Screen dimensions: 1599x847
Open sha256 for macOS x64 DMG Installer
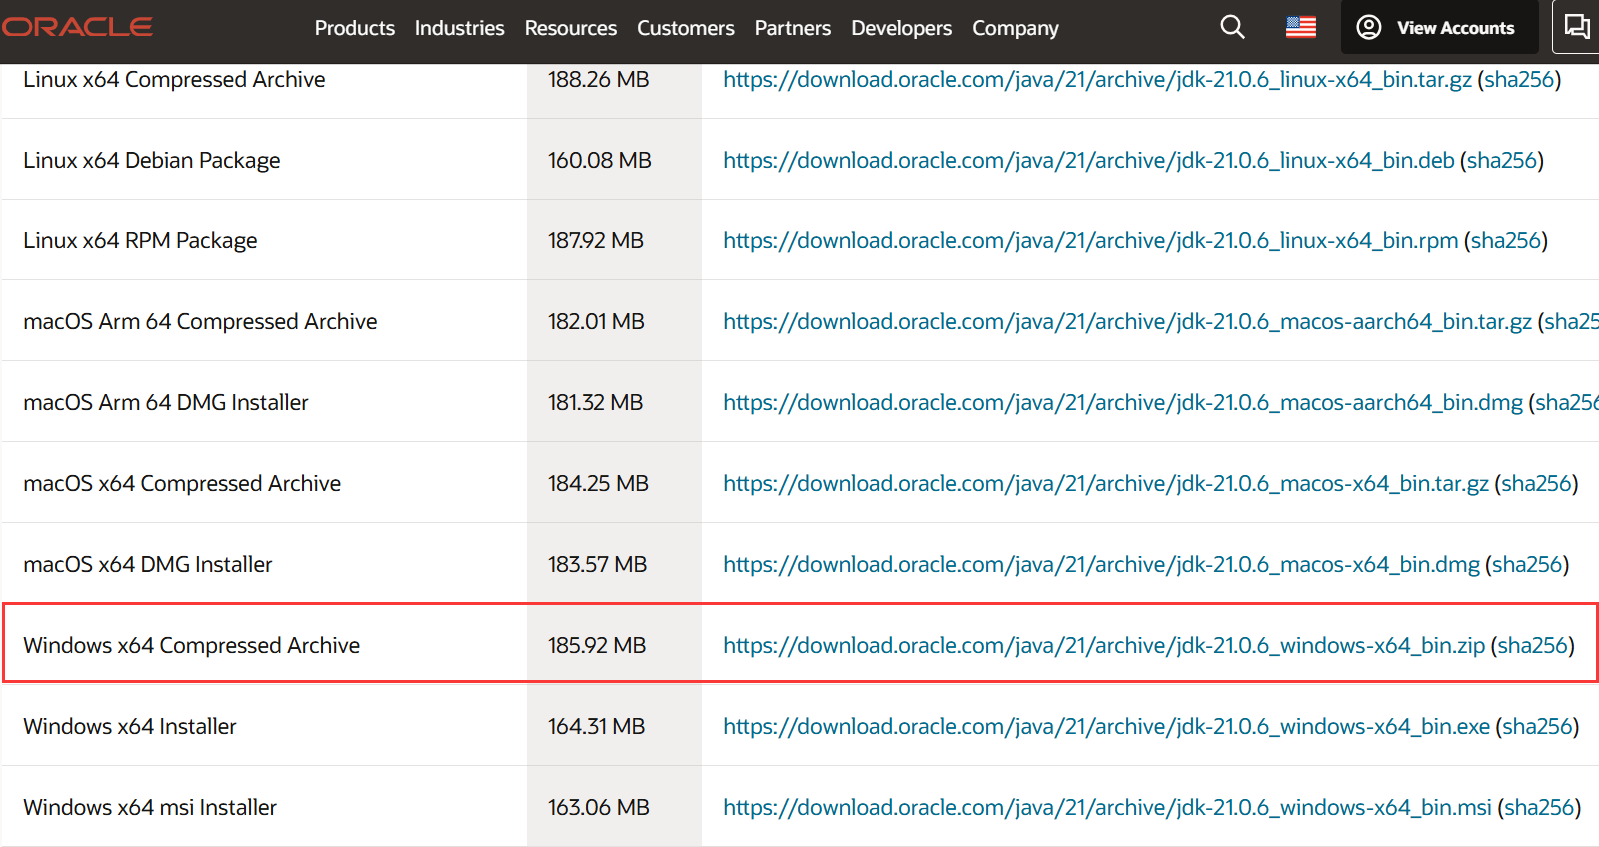(x=1527, y=564)
